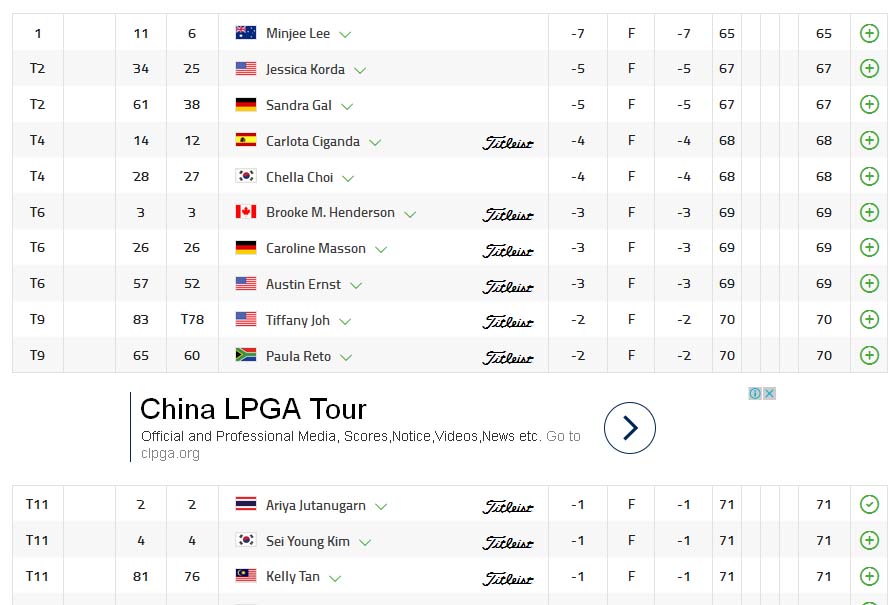Expand Sandra Gal's scorecard chevron

[347, 106]
